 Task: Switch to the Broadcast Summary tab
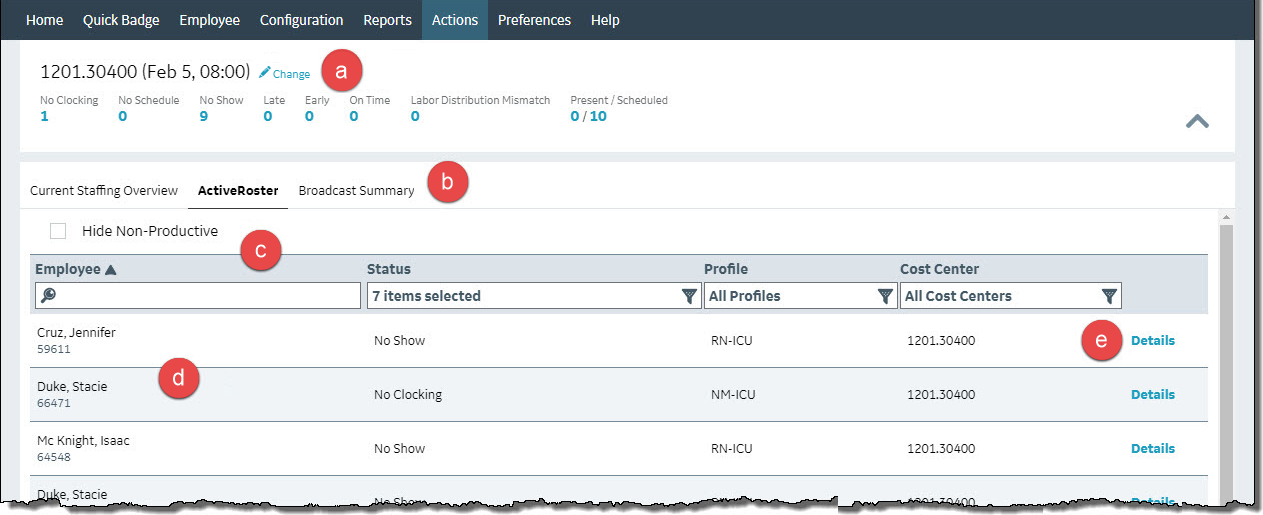356,191
